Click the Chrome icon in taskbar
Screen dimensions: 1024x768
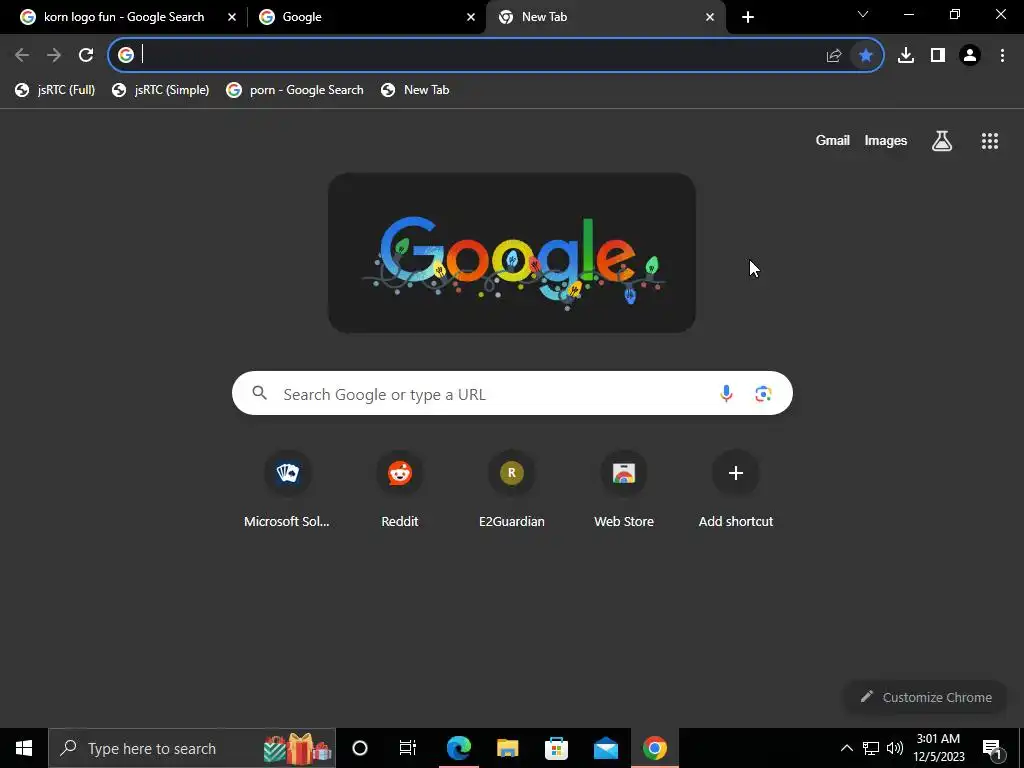[x=654, y=748]
